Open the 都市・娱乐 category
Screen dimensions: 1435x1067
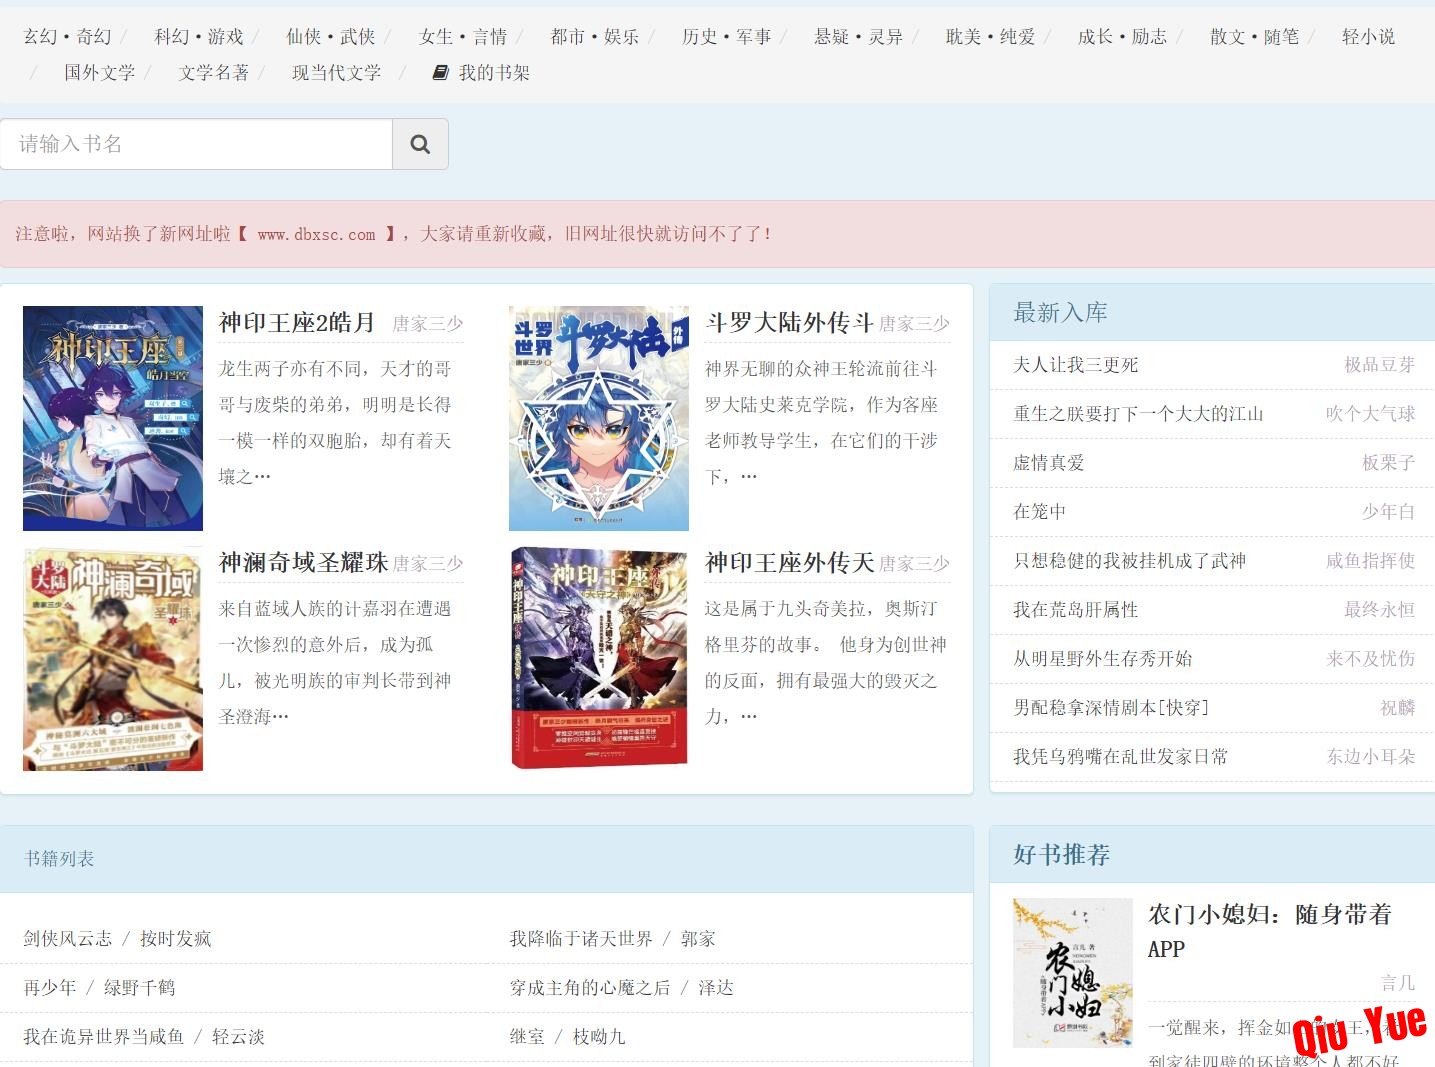pos(595,37)
